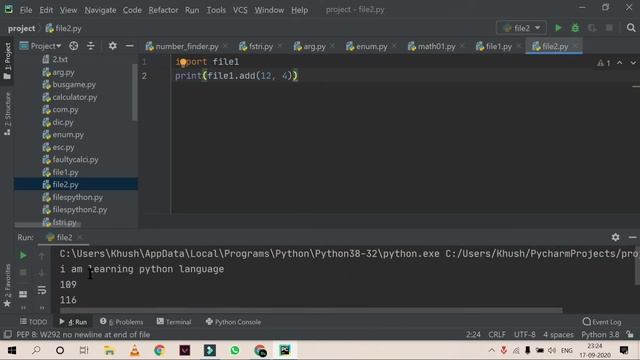Click the intention lightbulb on line 1
This screenshot has height=360, width=640.
click(x=183, y=62)
